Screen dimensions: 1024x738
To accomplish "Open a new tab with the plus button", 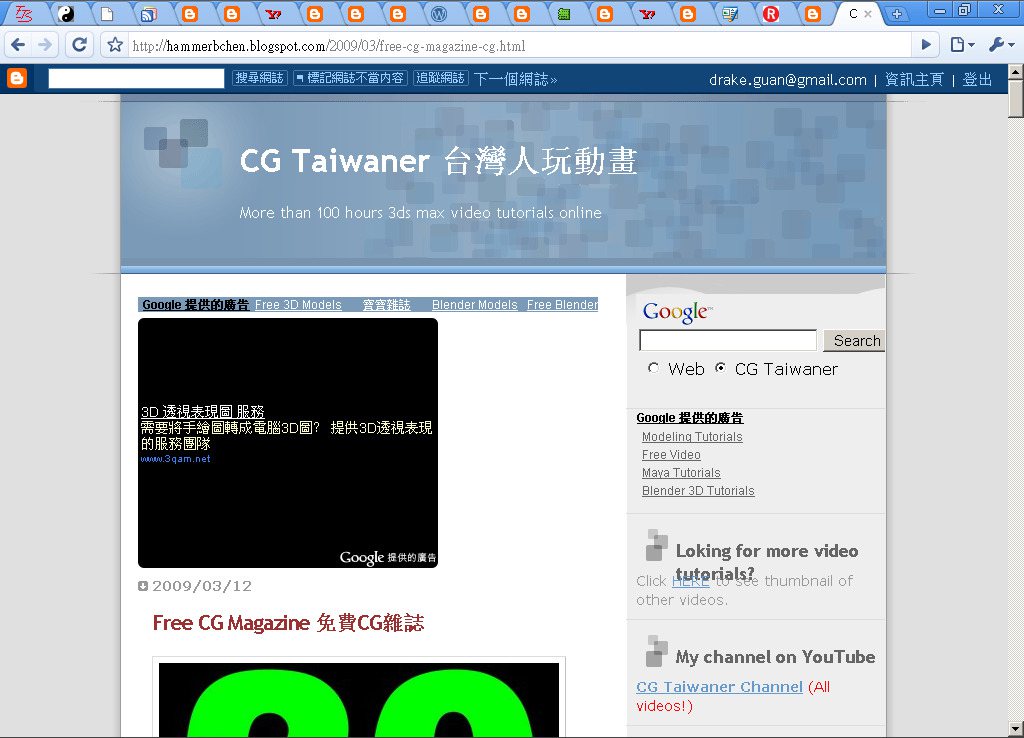I will [897, 14].
